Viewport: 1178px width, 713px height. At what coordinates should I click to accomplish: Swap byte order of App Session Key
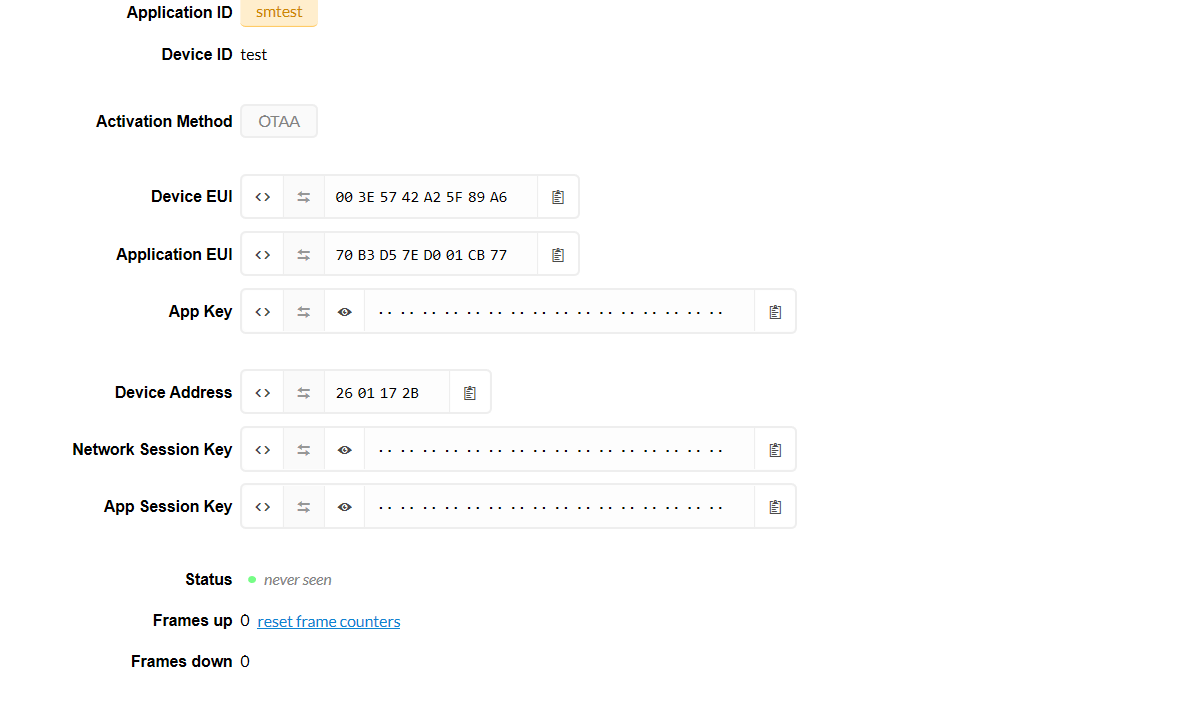coord(303,507)
